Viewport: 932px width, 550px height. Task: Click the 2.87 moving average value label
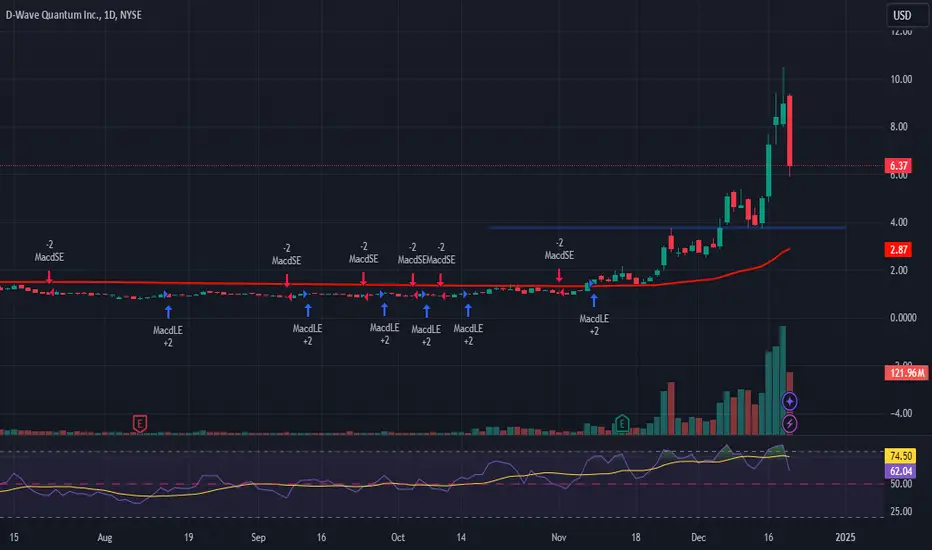pyautogui.click(x=898, y=249)
